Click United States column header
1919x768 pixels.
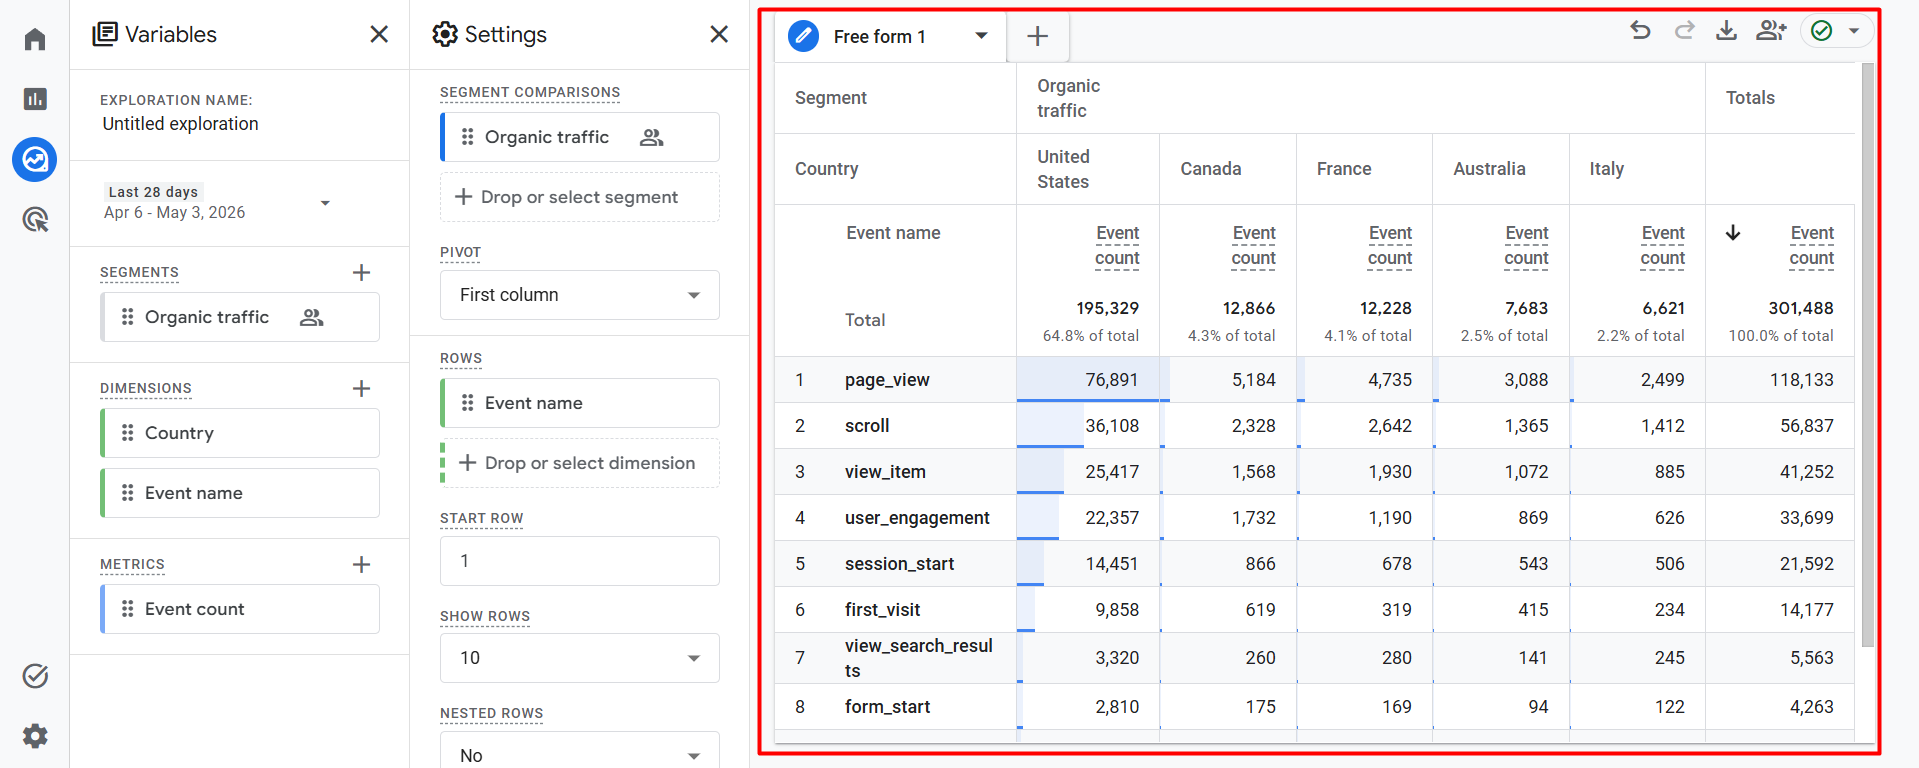click(x=1063, y=169)
